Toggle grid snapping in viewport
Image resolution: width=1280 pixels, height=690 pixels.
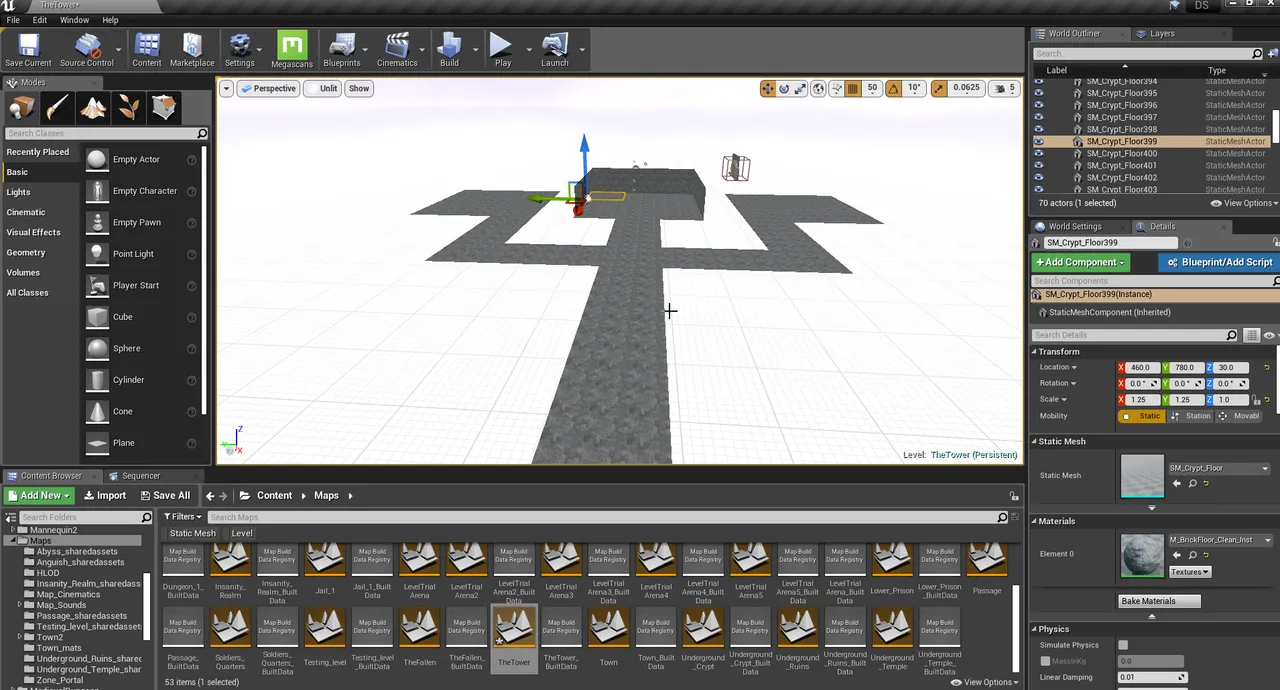[x=853, y=88]
